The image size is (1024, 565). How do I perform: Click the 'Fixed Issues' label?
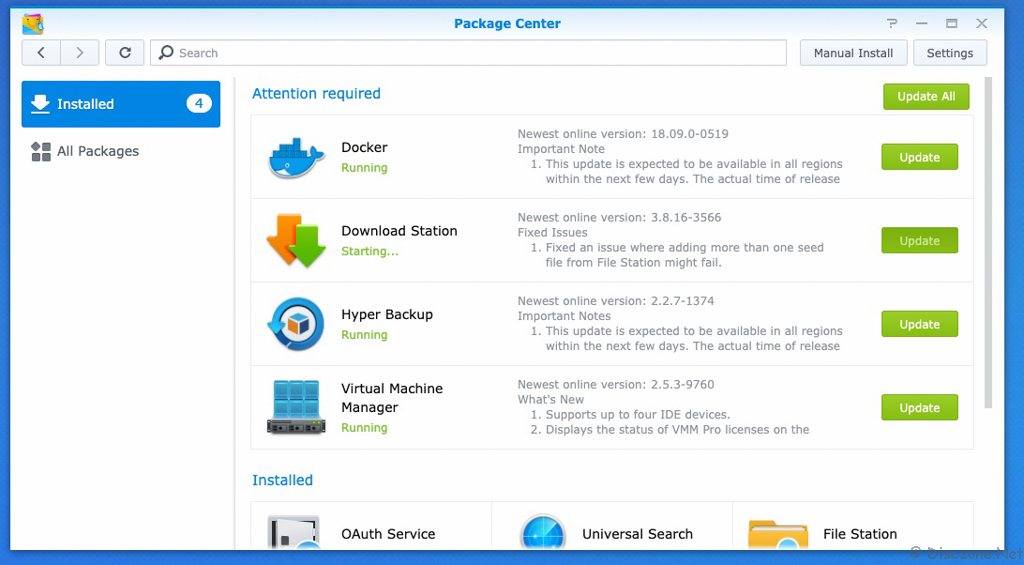[x=552, y=233]
